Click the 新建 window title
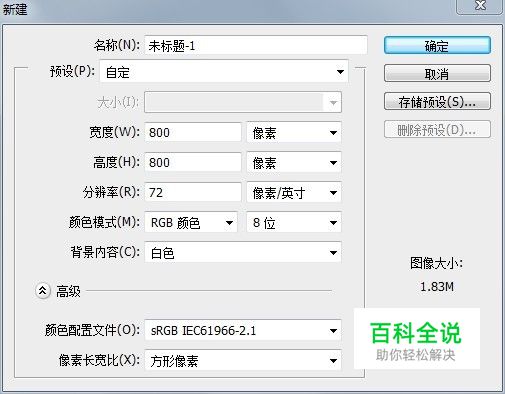The width and height of the screenshot is (505, 394). click(15, 9)
